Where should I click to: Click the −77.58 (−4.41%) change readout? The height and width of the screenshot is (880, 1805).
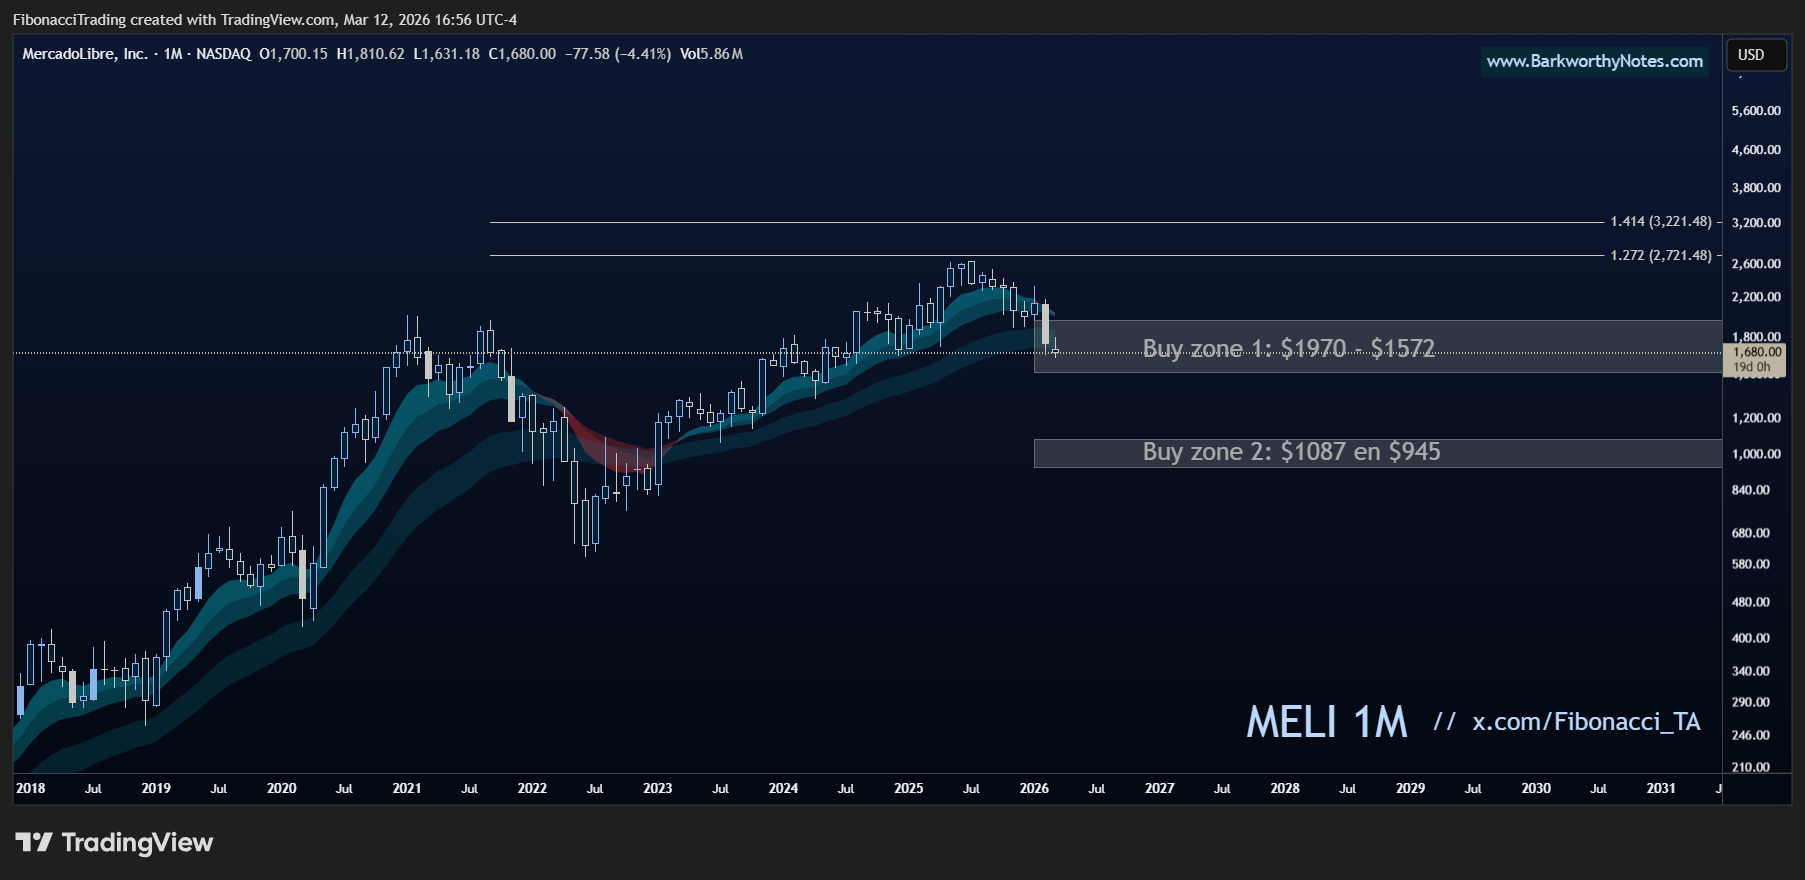[618, 54]
